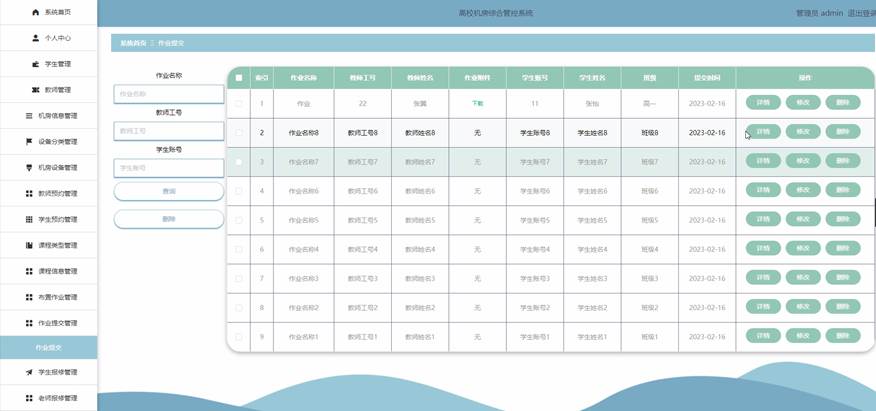Click the grid icon beside 课程信息管理

tap(29, 271)
